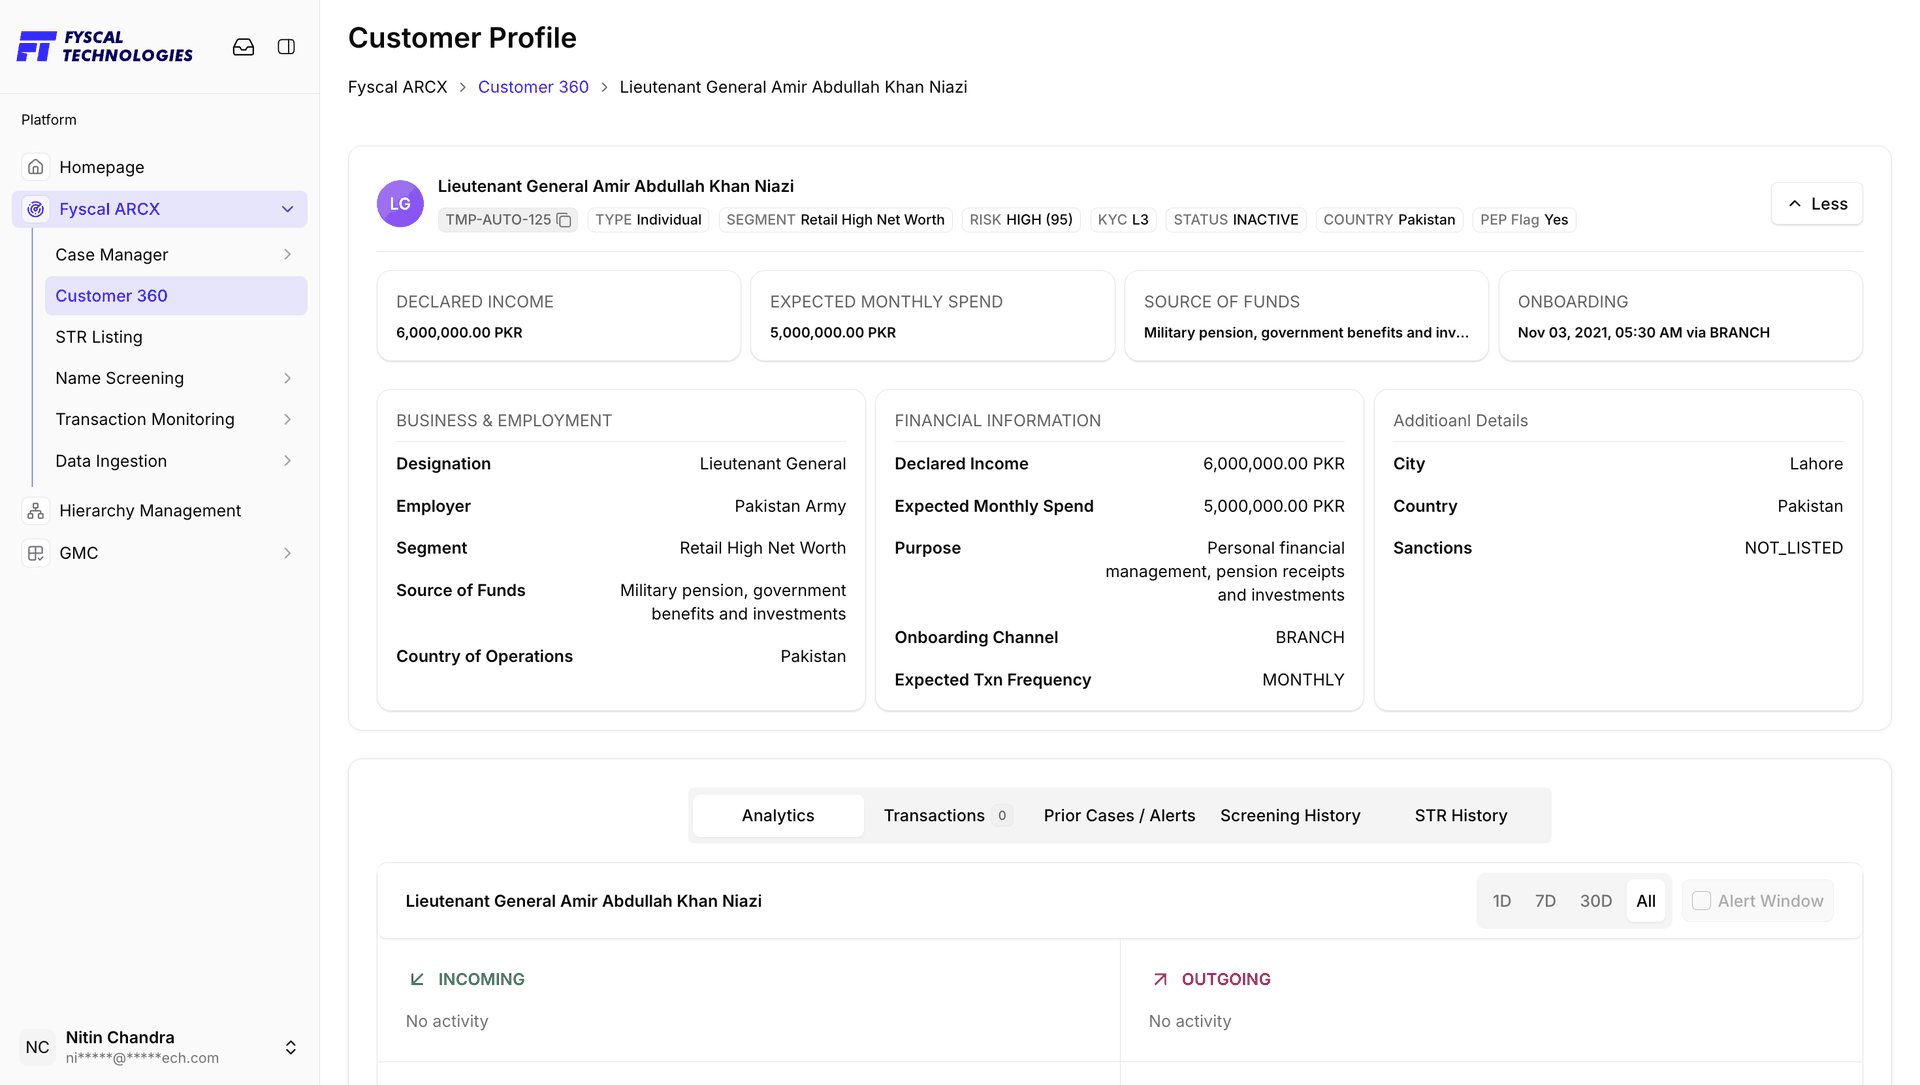Click the RISK HIGH (95) badge

(x=1021, y=220)
